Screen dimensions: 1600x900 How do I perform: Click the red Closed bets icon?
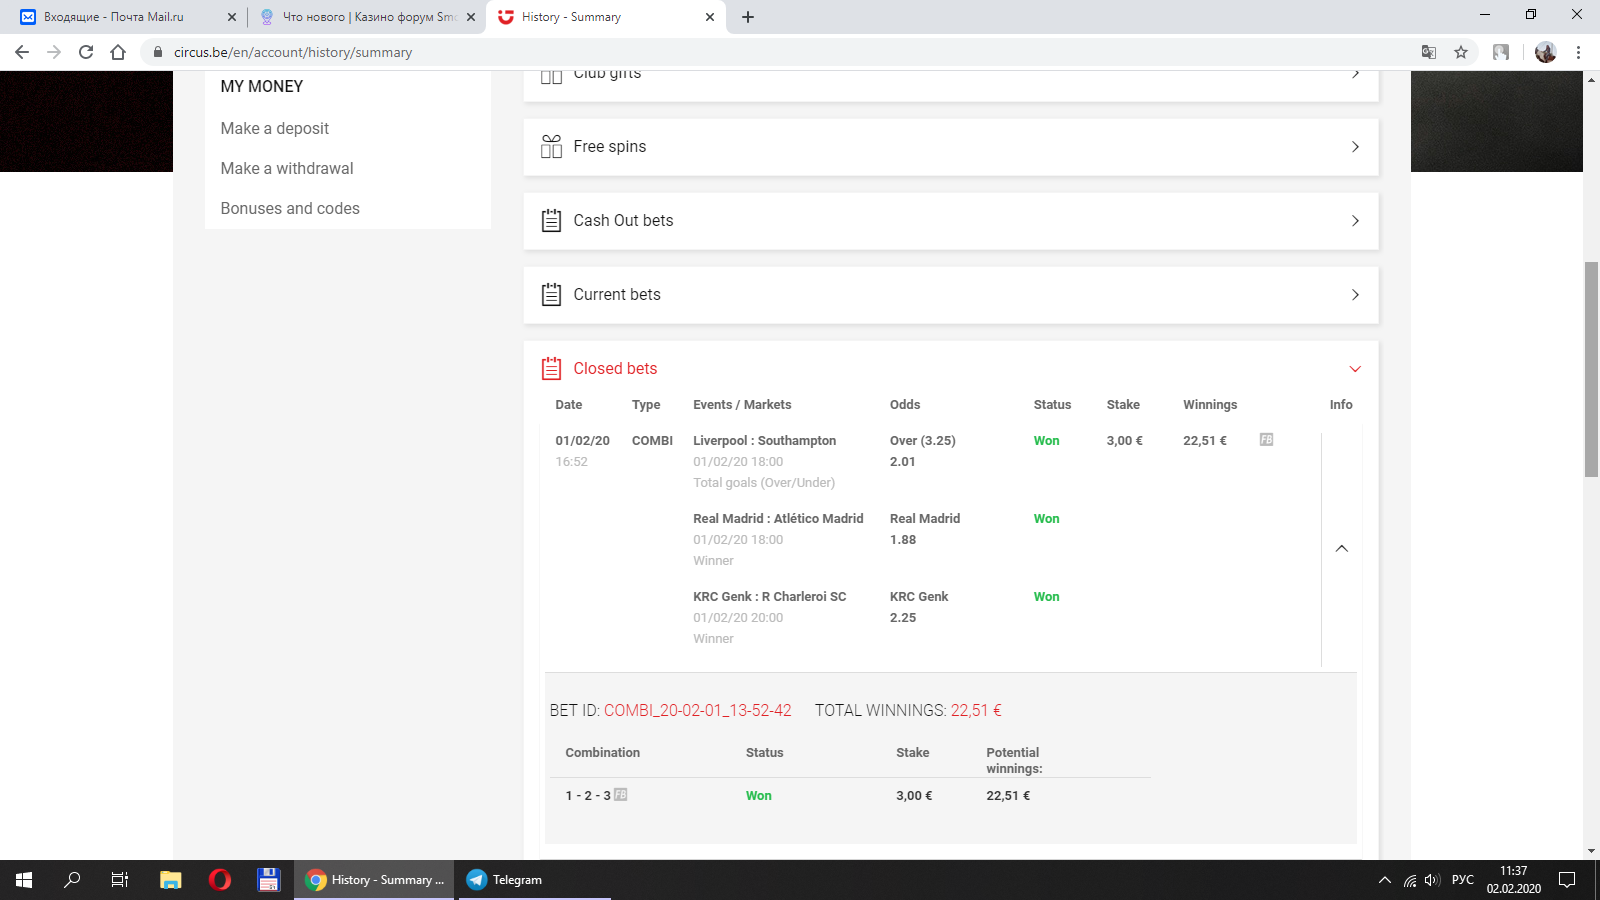[x=551, y=369]
